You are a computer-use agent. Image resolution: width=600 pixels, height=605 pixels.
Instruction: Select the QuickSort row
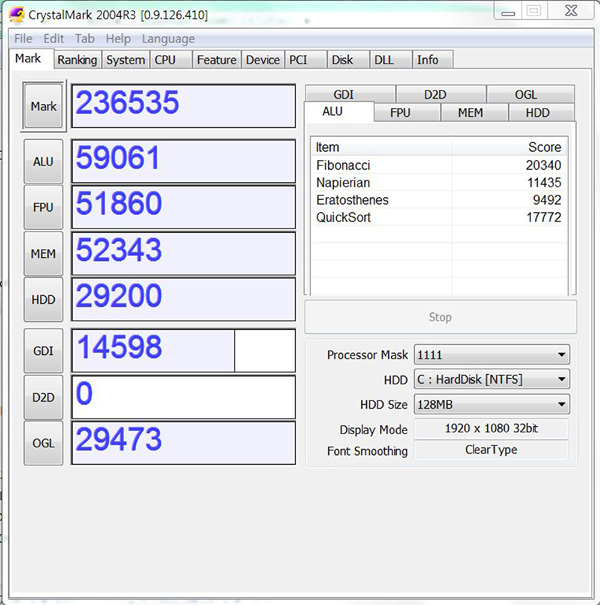pyautogui.click(x=439, y=217)
